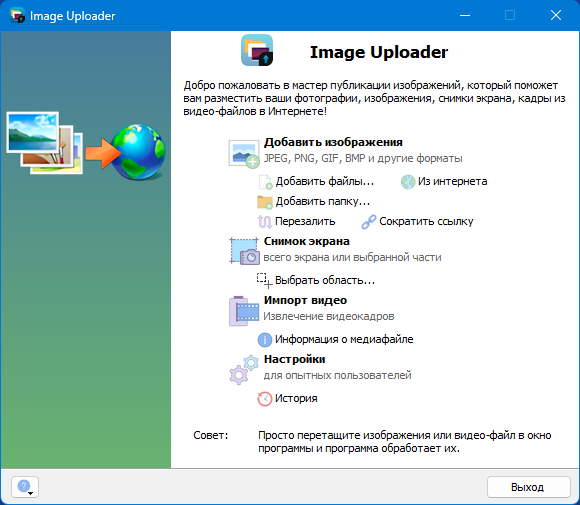Minimize the Image Uploader window
The height and width of the screenshot is (505, 580).
tap(465, 16)
